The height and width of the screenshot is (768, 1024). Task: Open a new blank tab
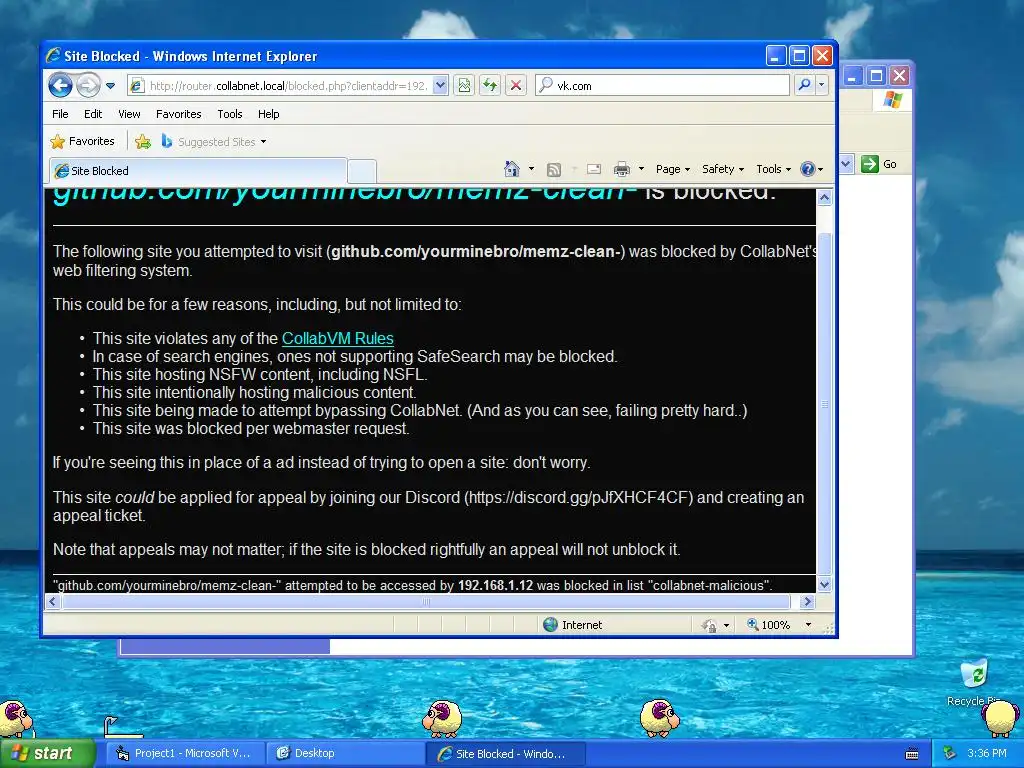pos(362,171)
